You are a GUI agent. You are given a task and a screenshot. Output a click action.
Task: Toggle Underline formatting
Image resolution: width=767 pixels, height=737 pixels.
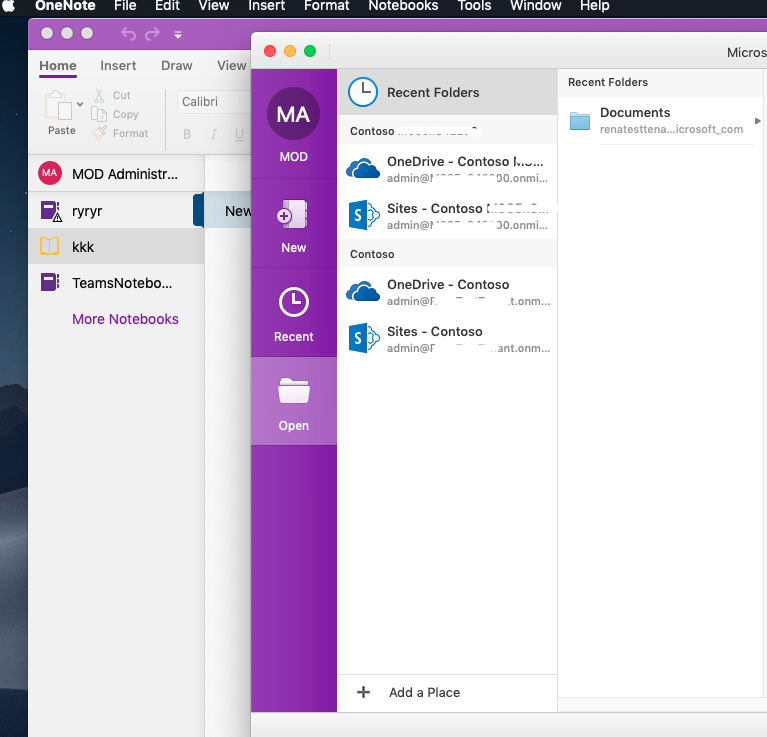pos(239,134)
